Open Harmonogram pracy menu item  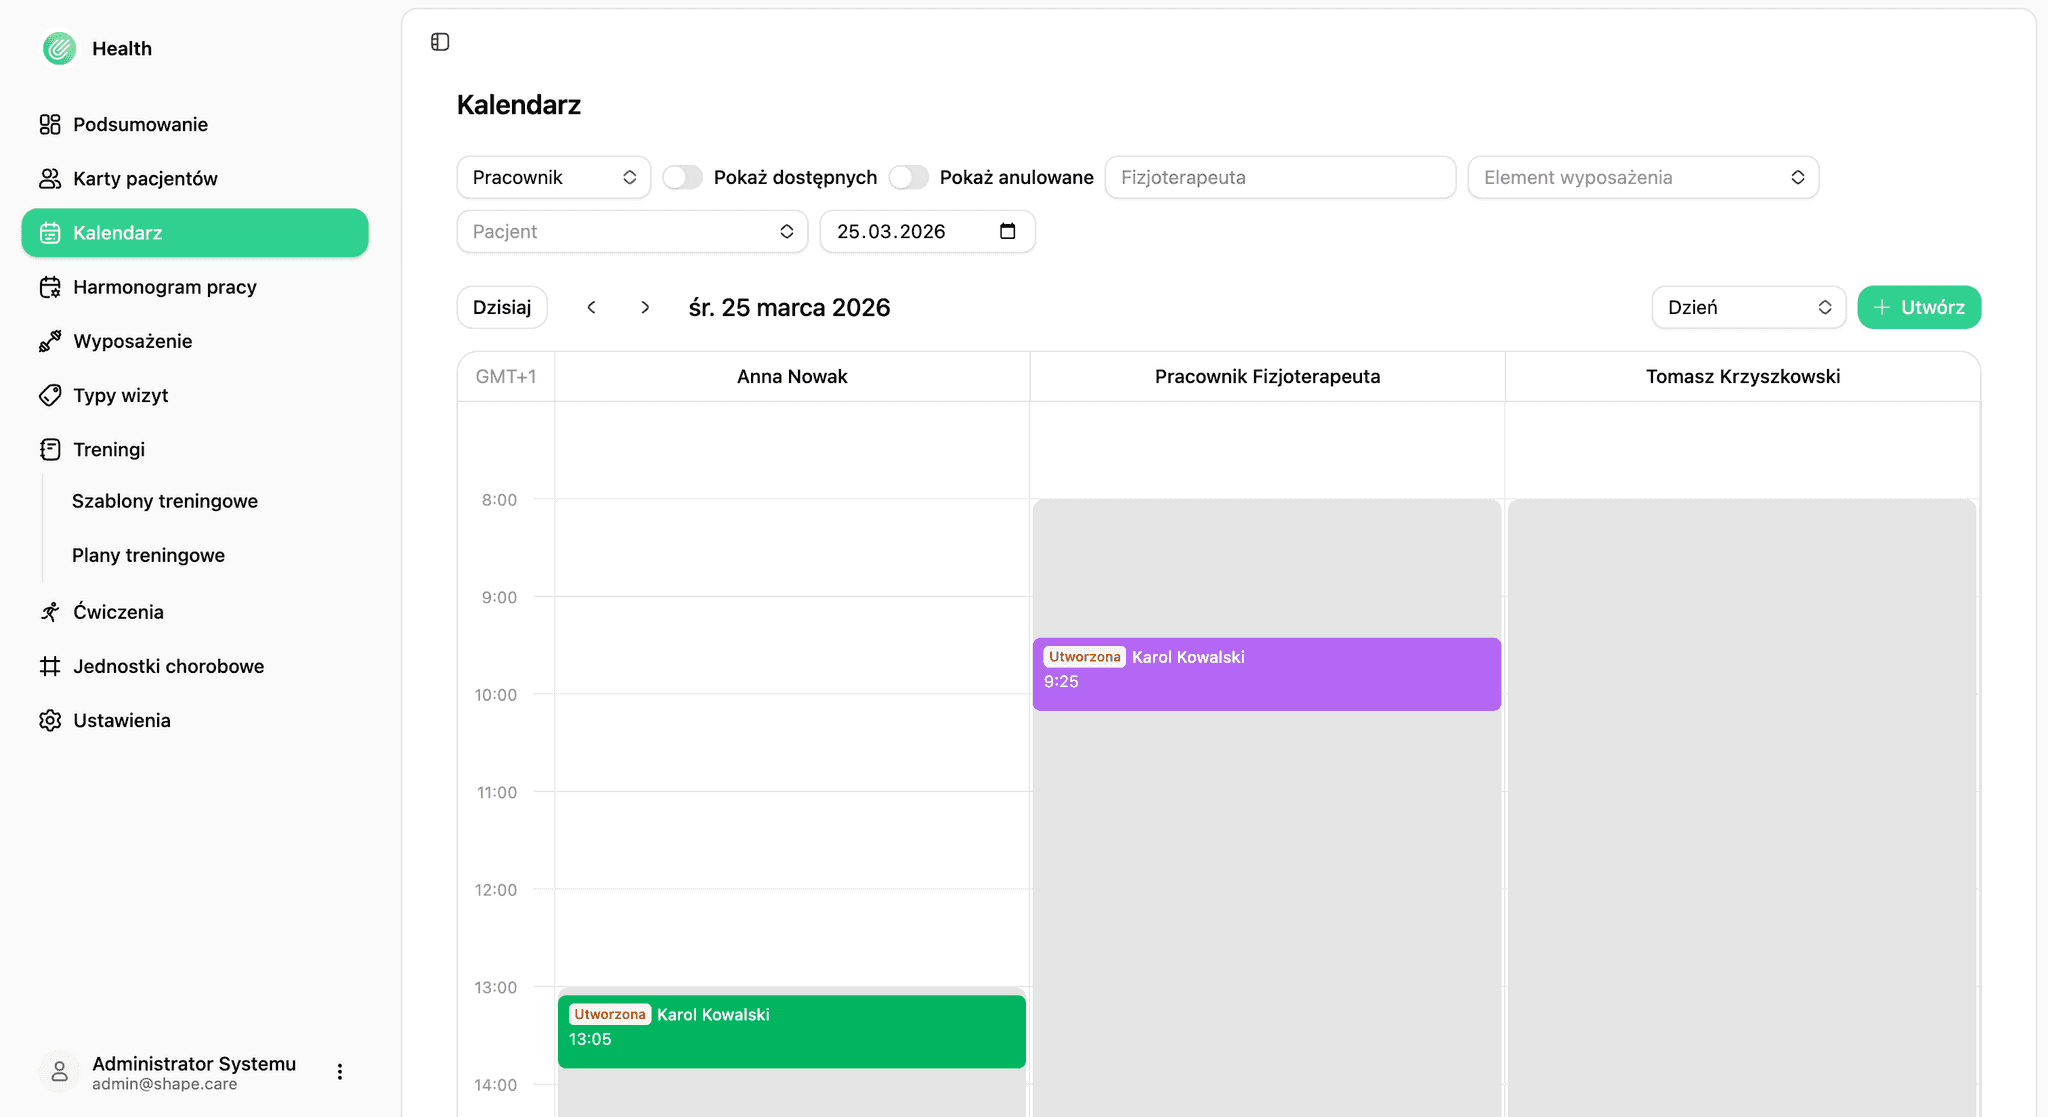[195, 287]
